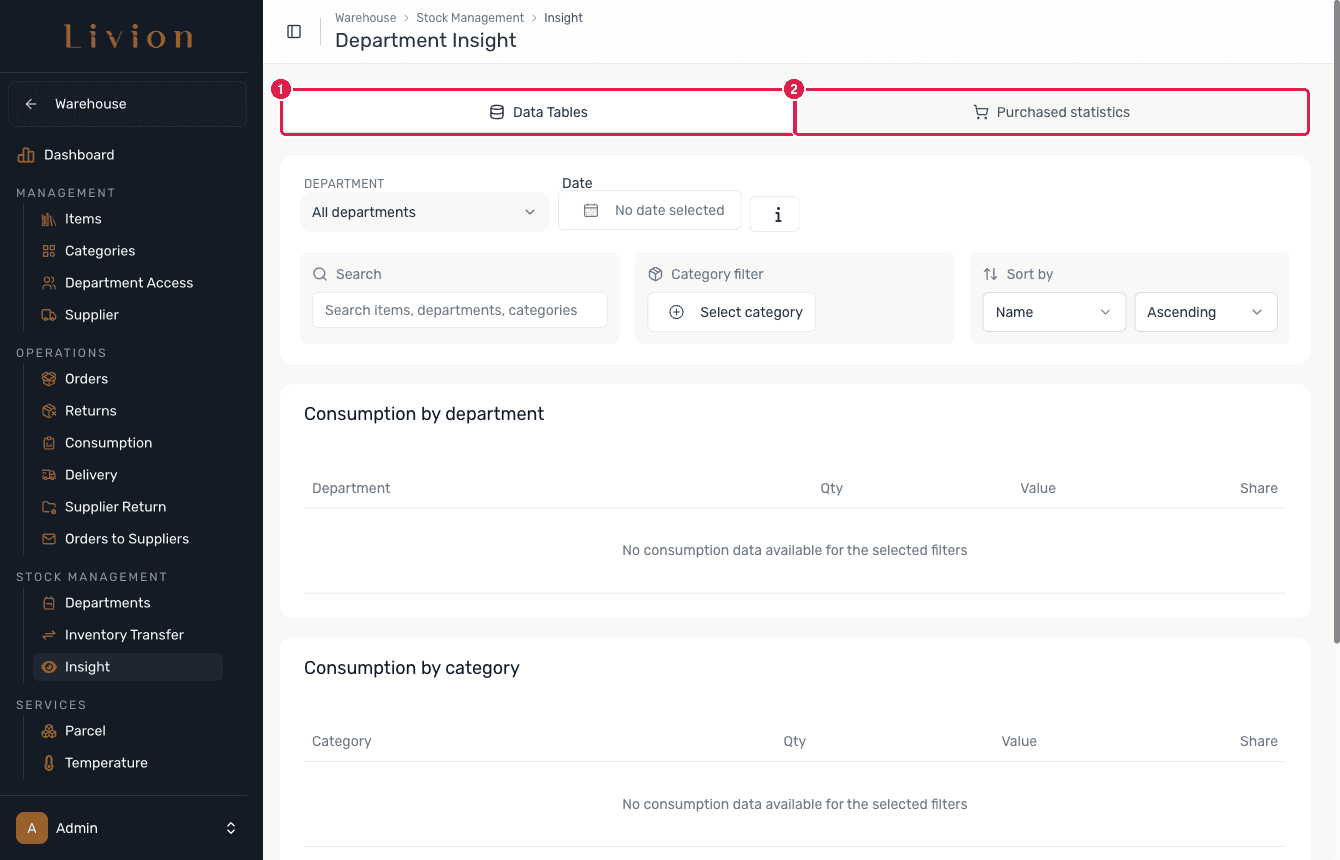The image size is (1340, 860).
Task: Click the Categories grid icon
Action: tap(49, 251)
